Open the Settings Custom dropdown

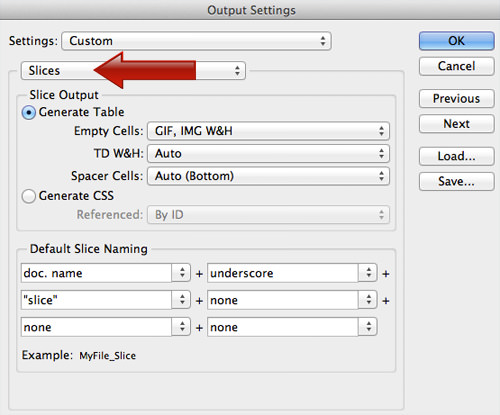[x=196, y=41]
